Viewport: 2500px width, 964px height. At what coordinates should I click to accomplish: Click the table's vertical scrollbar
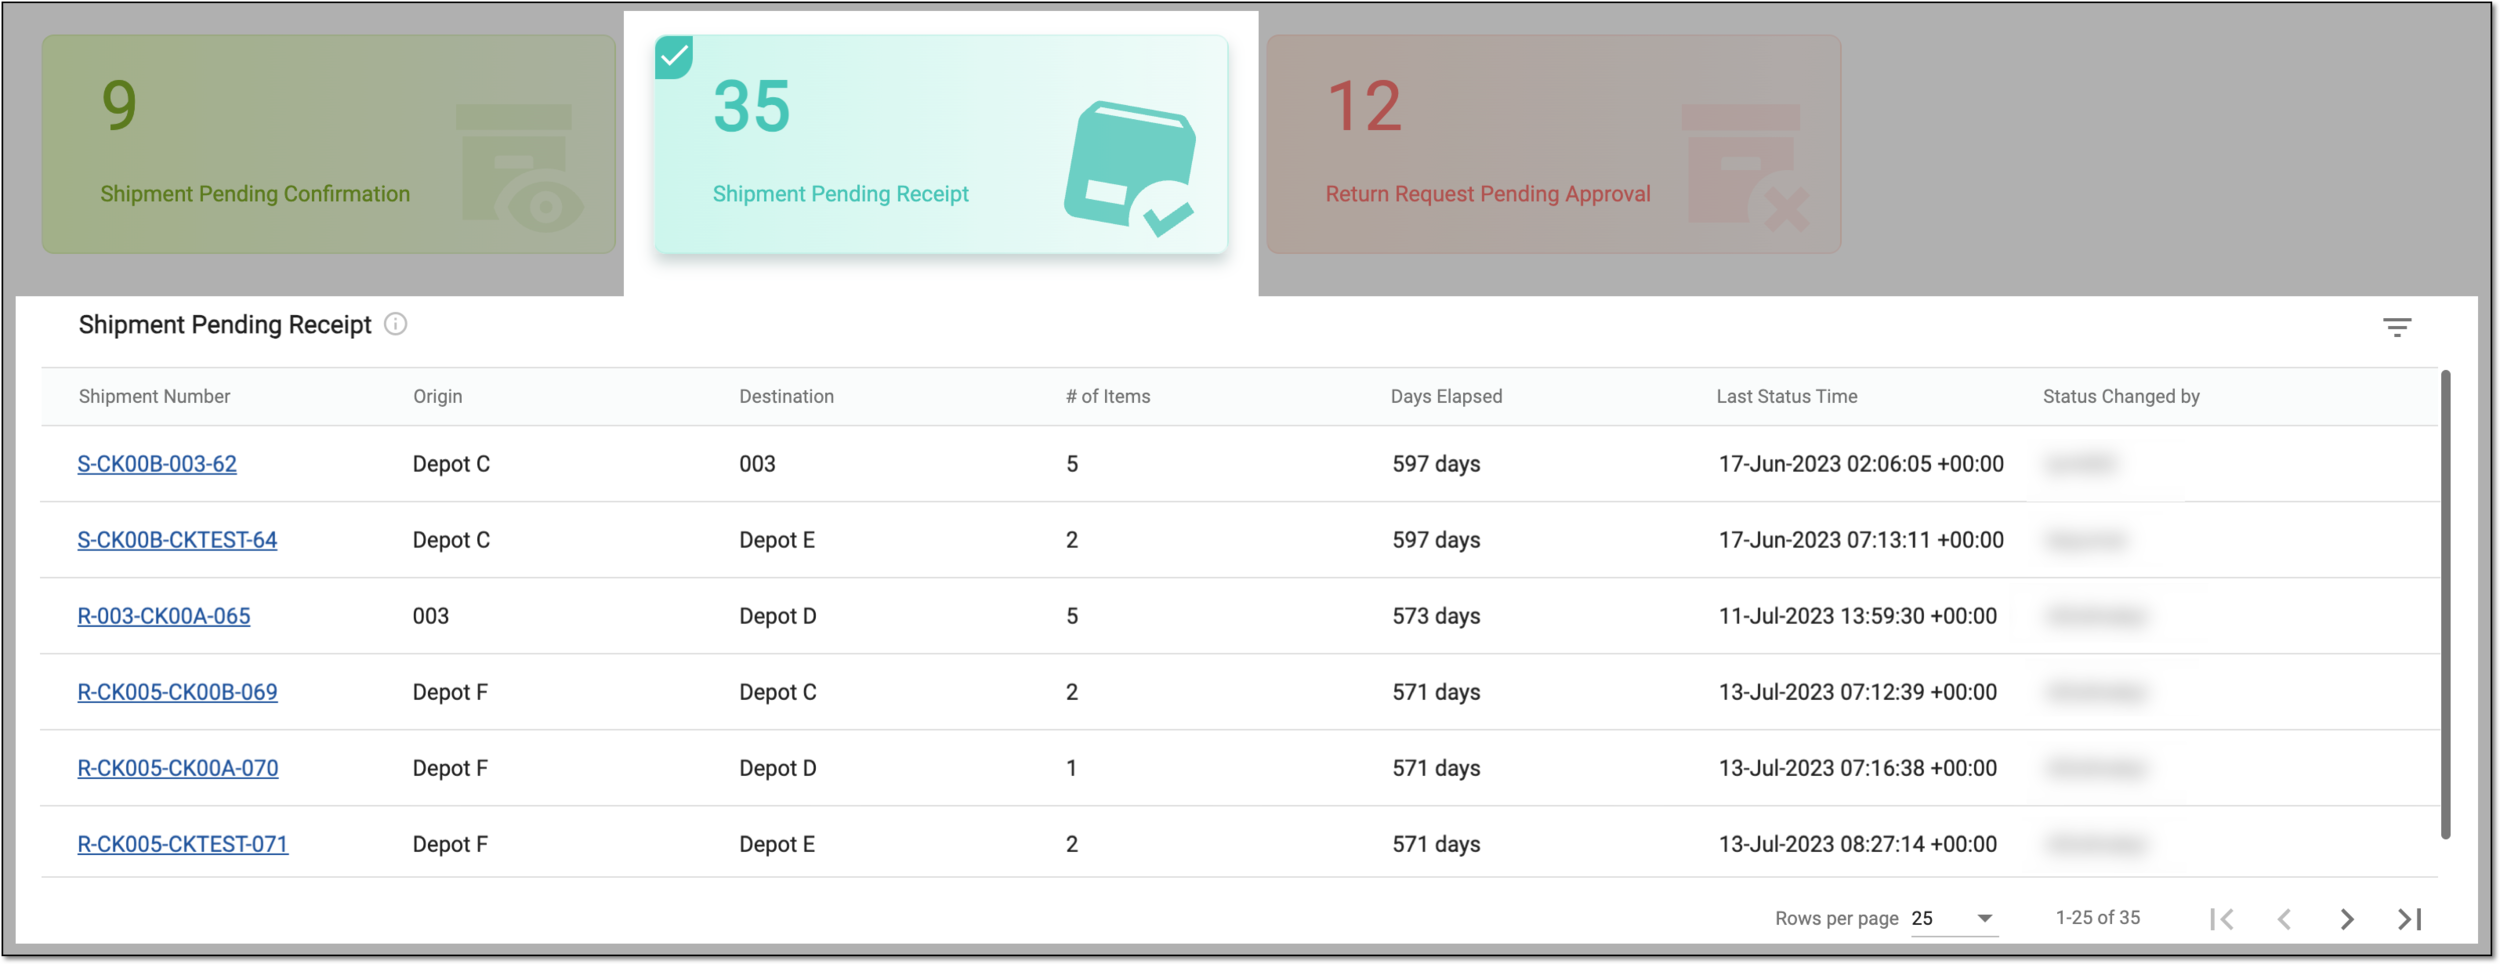[2445, 605]
